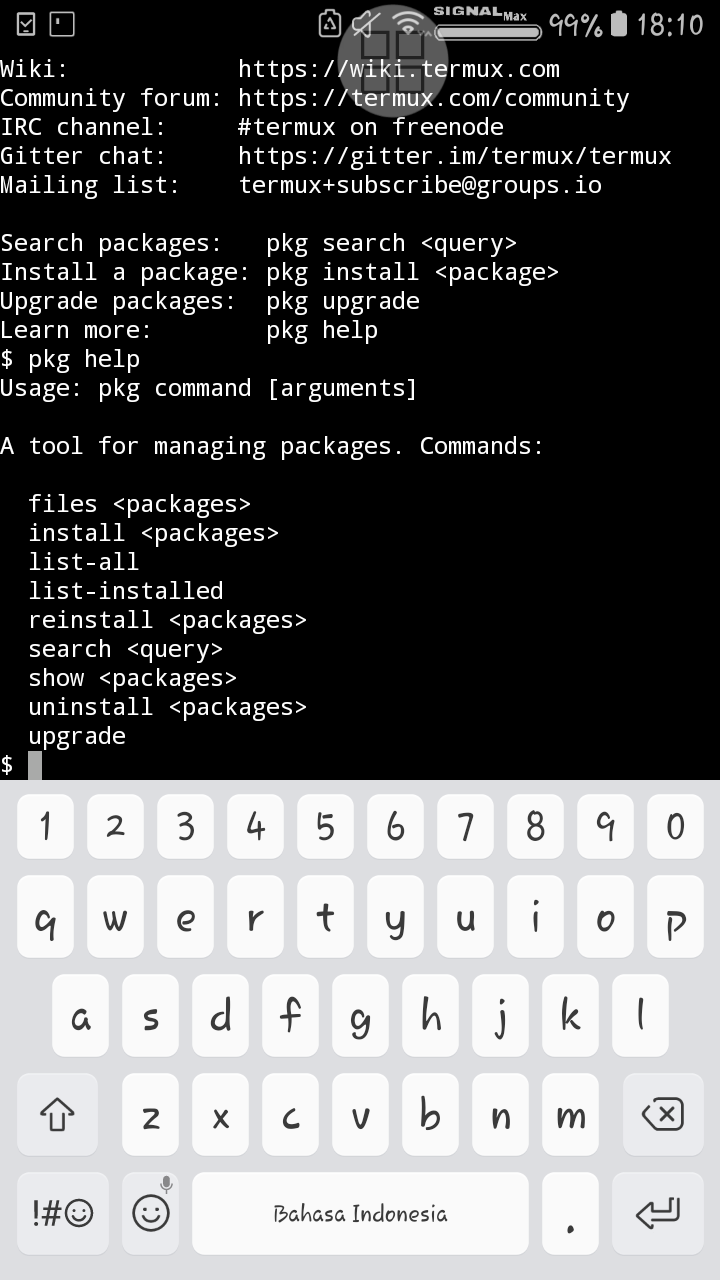Toggle the Shift arrow key
The height and width of the screenshot is (1280, 720).
tap(57, 1114)
